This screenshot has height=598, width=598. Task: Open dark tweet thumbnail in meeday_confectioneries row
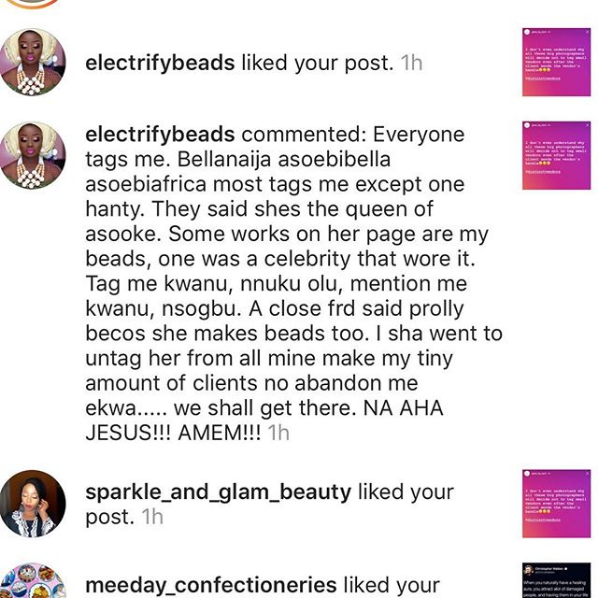pos(556,580)
